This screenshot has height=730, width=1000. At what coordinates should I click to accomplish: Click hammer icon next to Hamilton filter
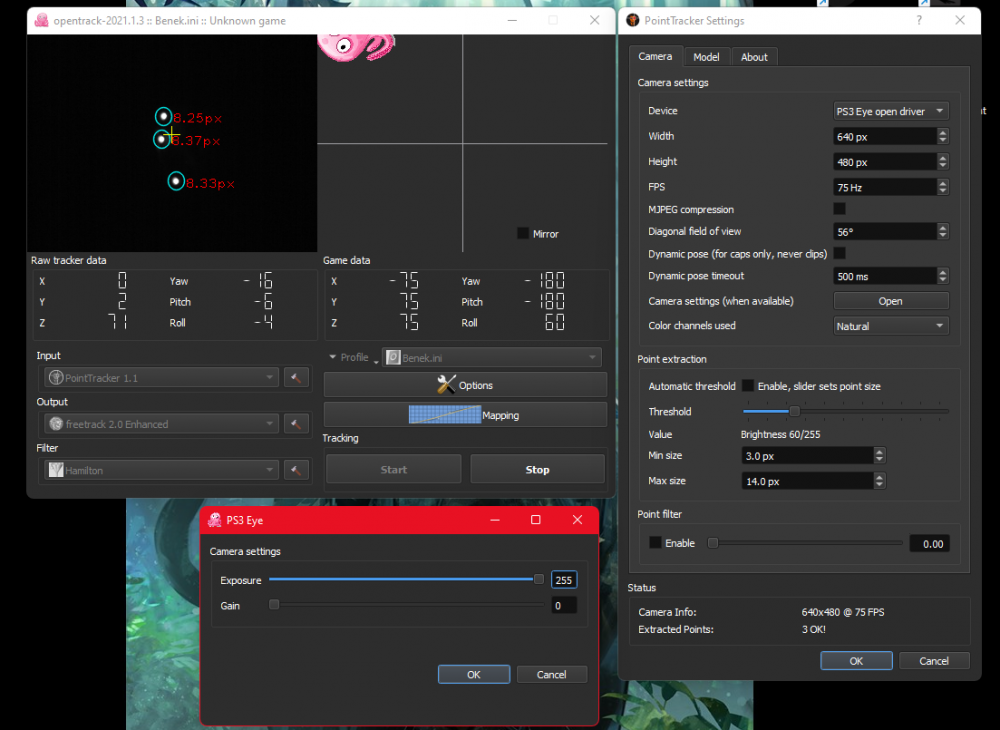click(296, 470)
